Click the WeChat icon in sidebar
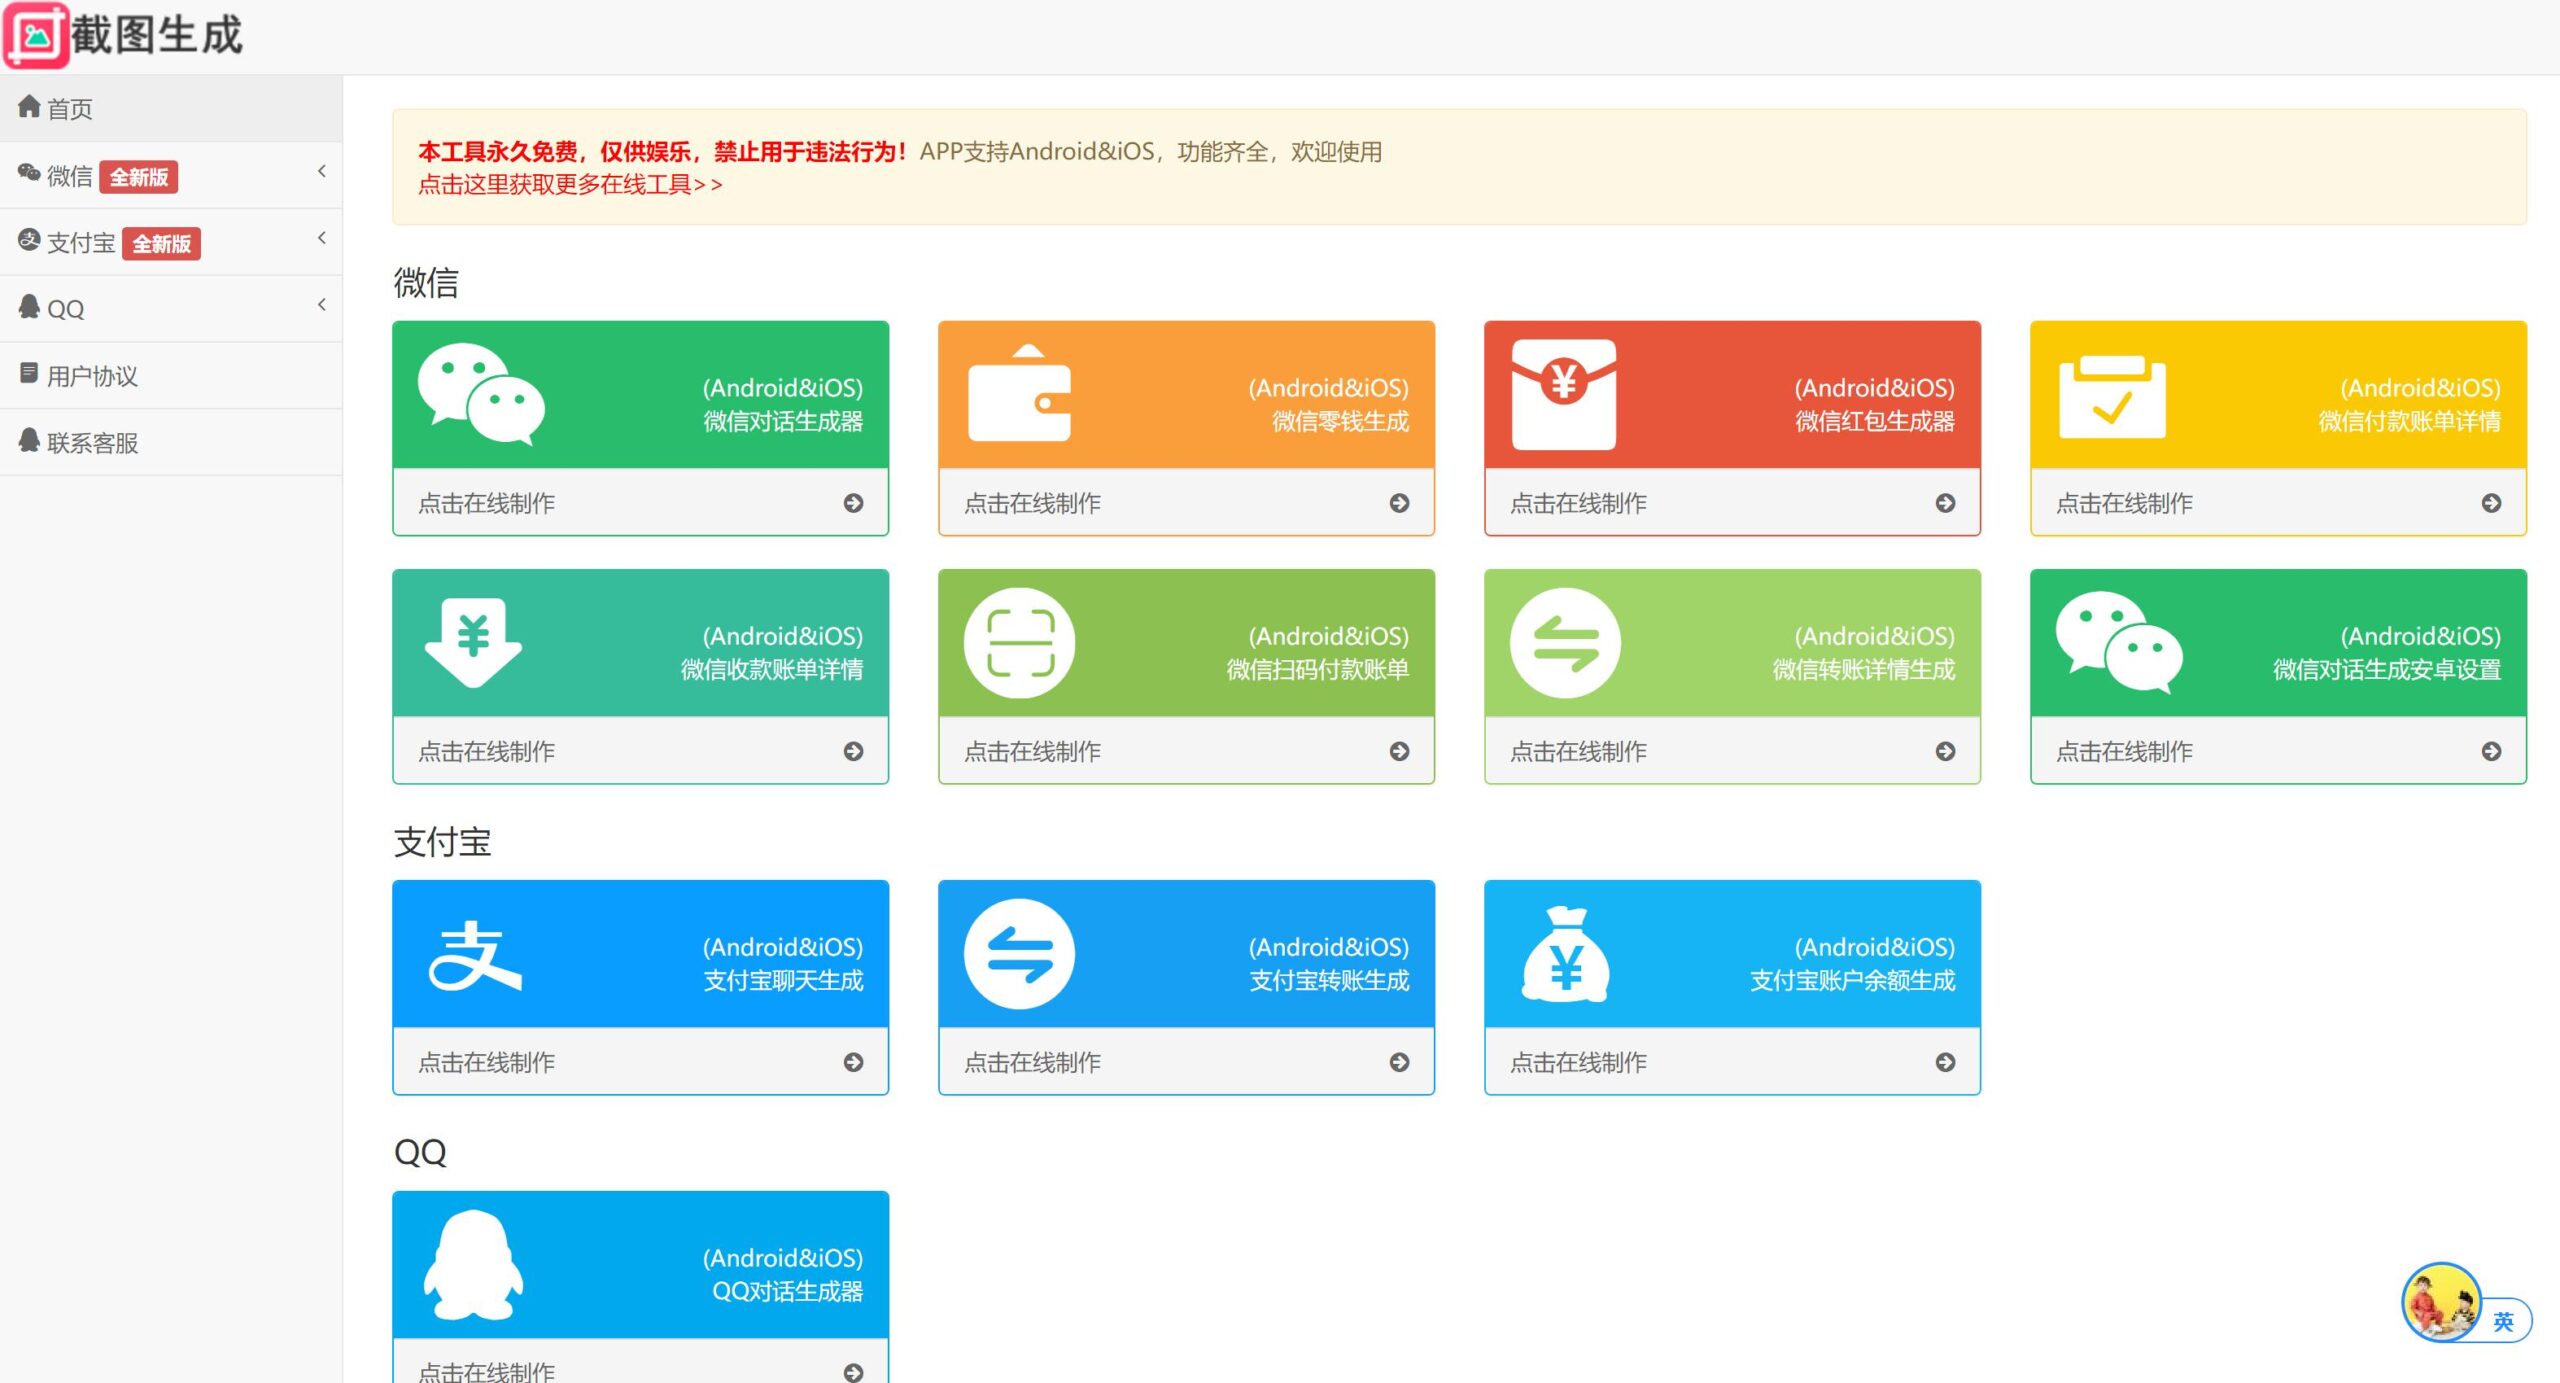 tap(29, 173)
